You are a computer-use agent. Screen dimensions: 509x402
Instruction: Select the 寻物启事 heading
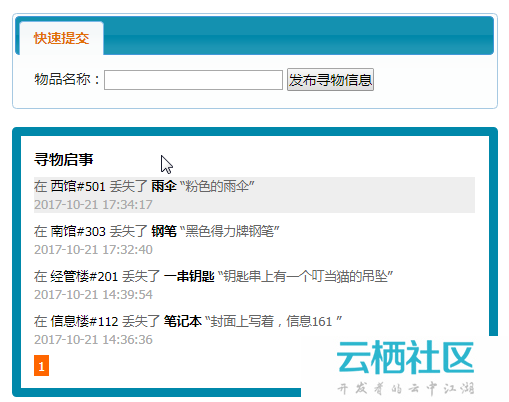64,159
